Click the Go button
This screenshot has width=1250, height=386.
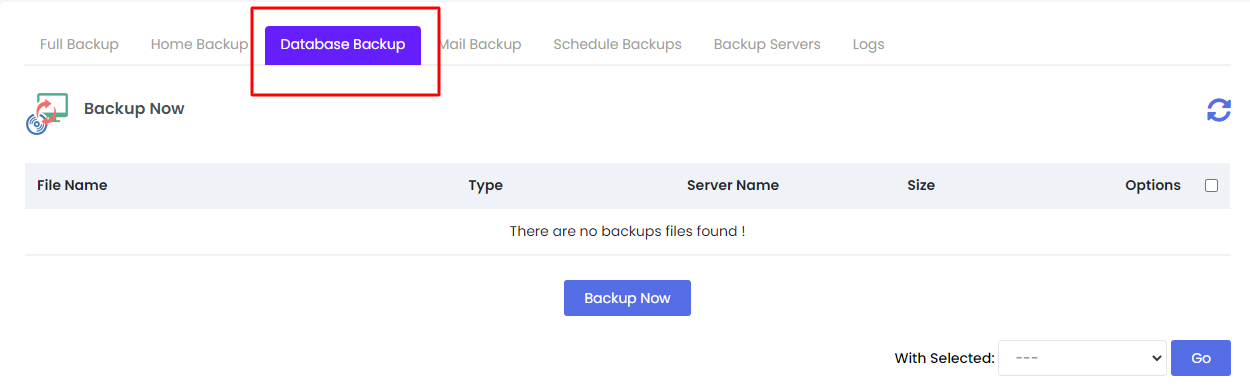pyautogui.click(x=1201, y=358)
